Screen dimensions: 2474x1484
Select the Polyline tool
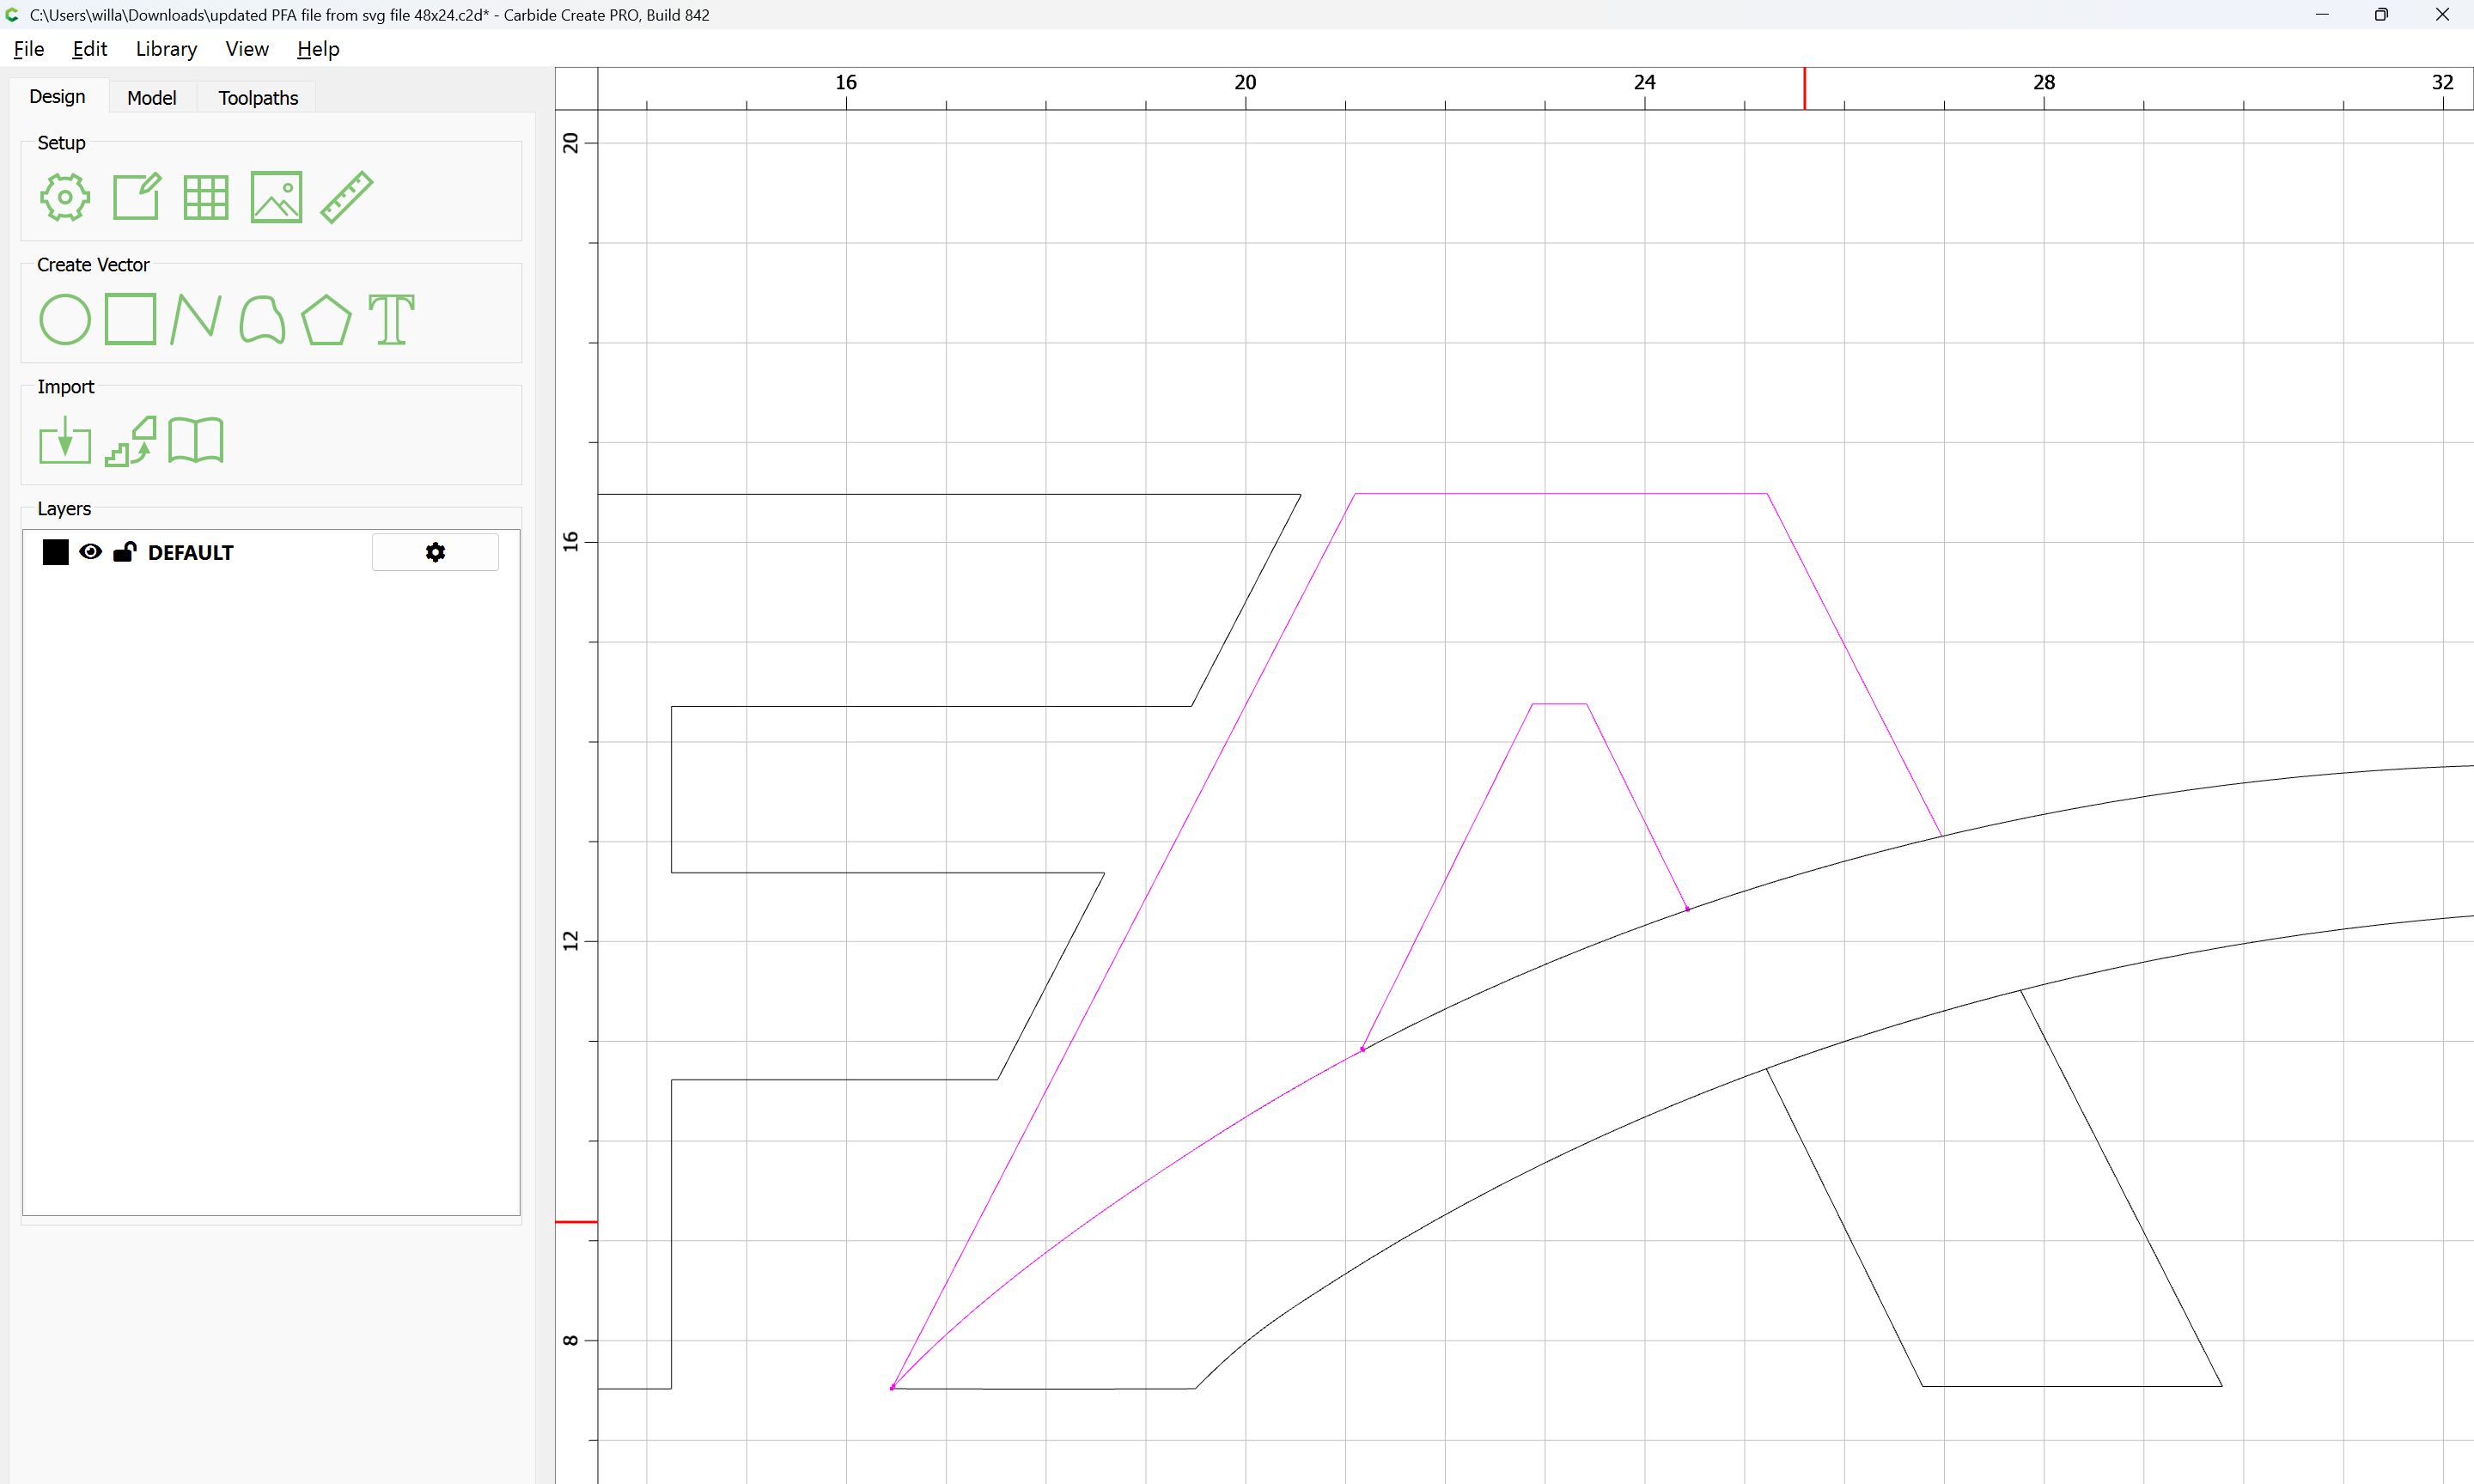[x=196, y=320]
